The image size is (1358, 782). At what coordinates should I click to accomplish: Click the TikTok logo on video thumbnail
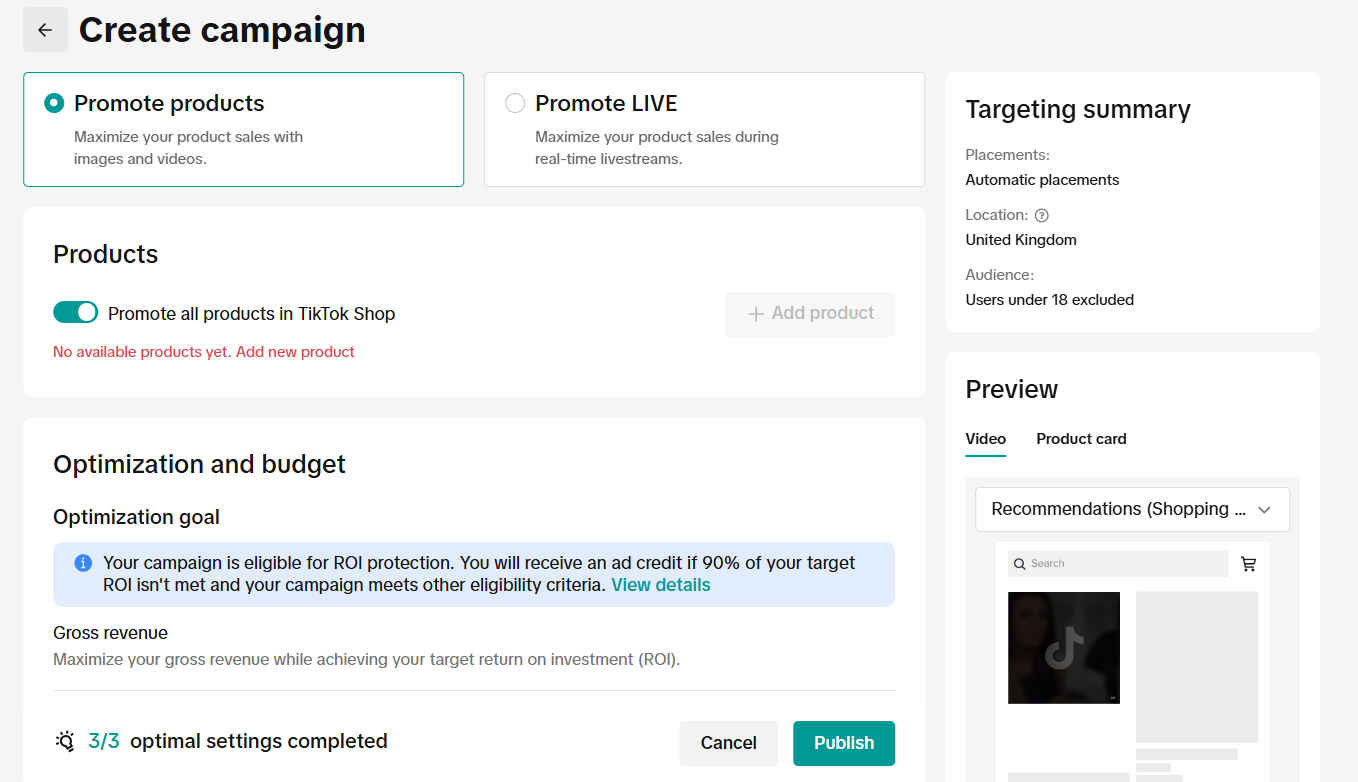(x=1064, y=648)
